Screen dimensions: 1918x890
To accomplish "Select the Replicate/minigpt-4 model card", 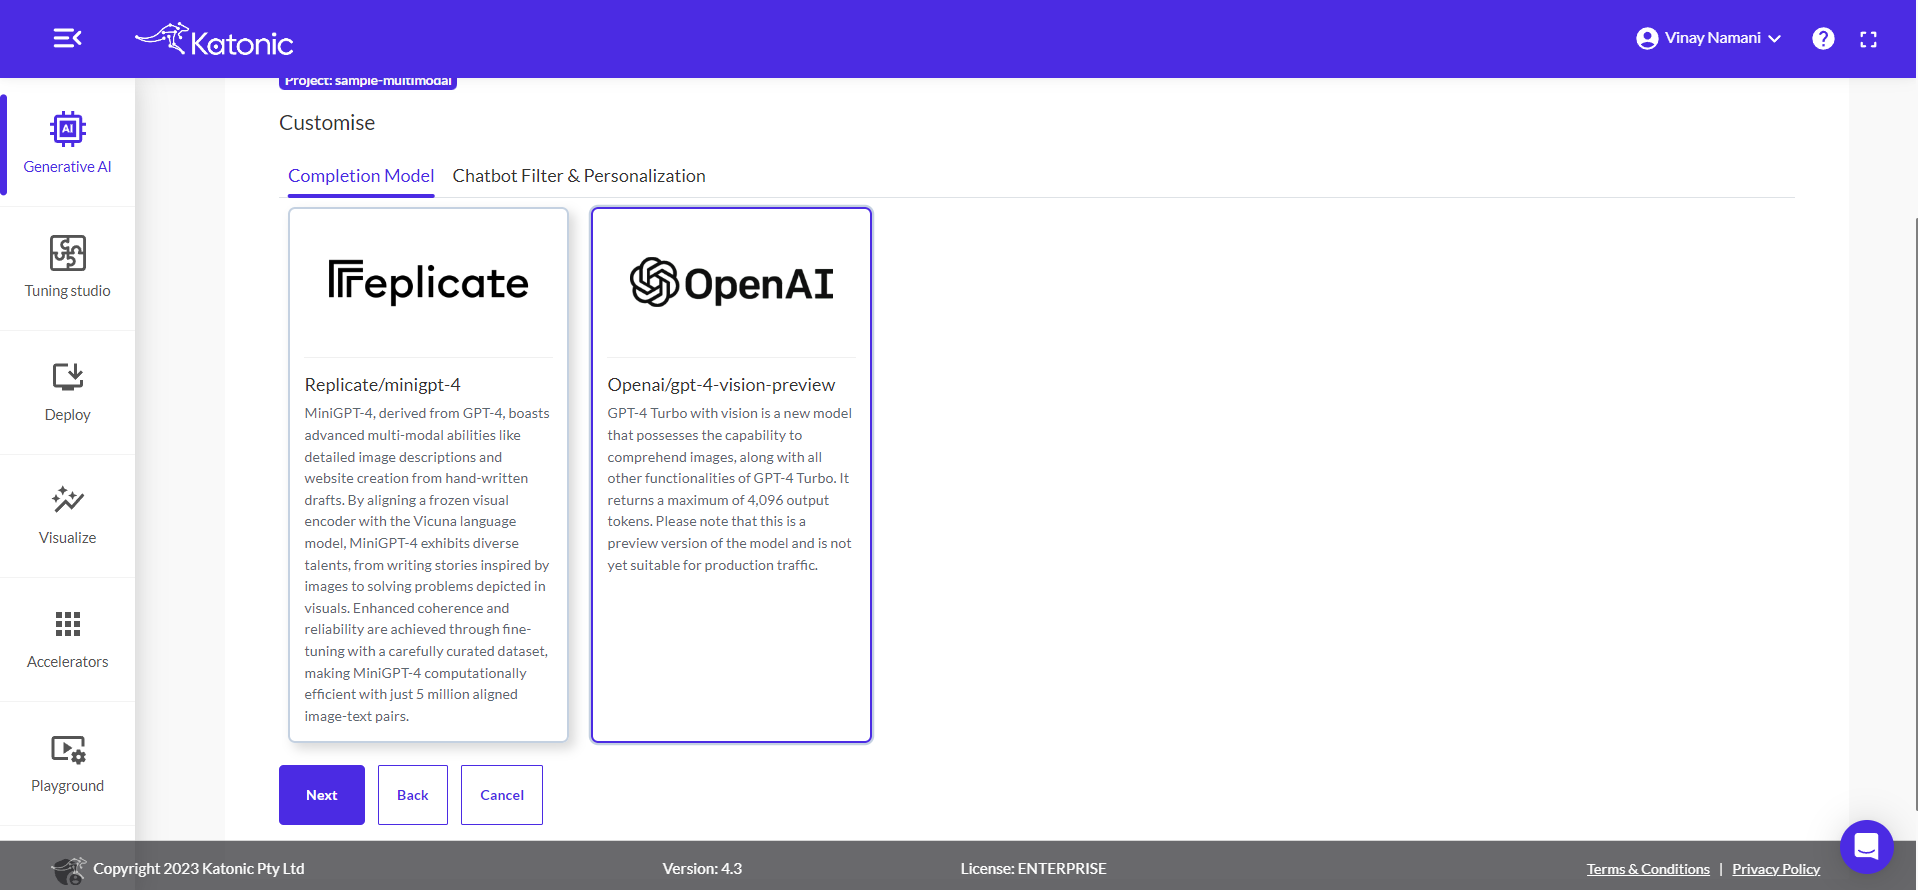I will [428, 475].
